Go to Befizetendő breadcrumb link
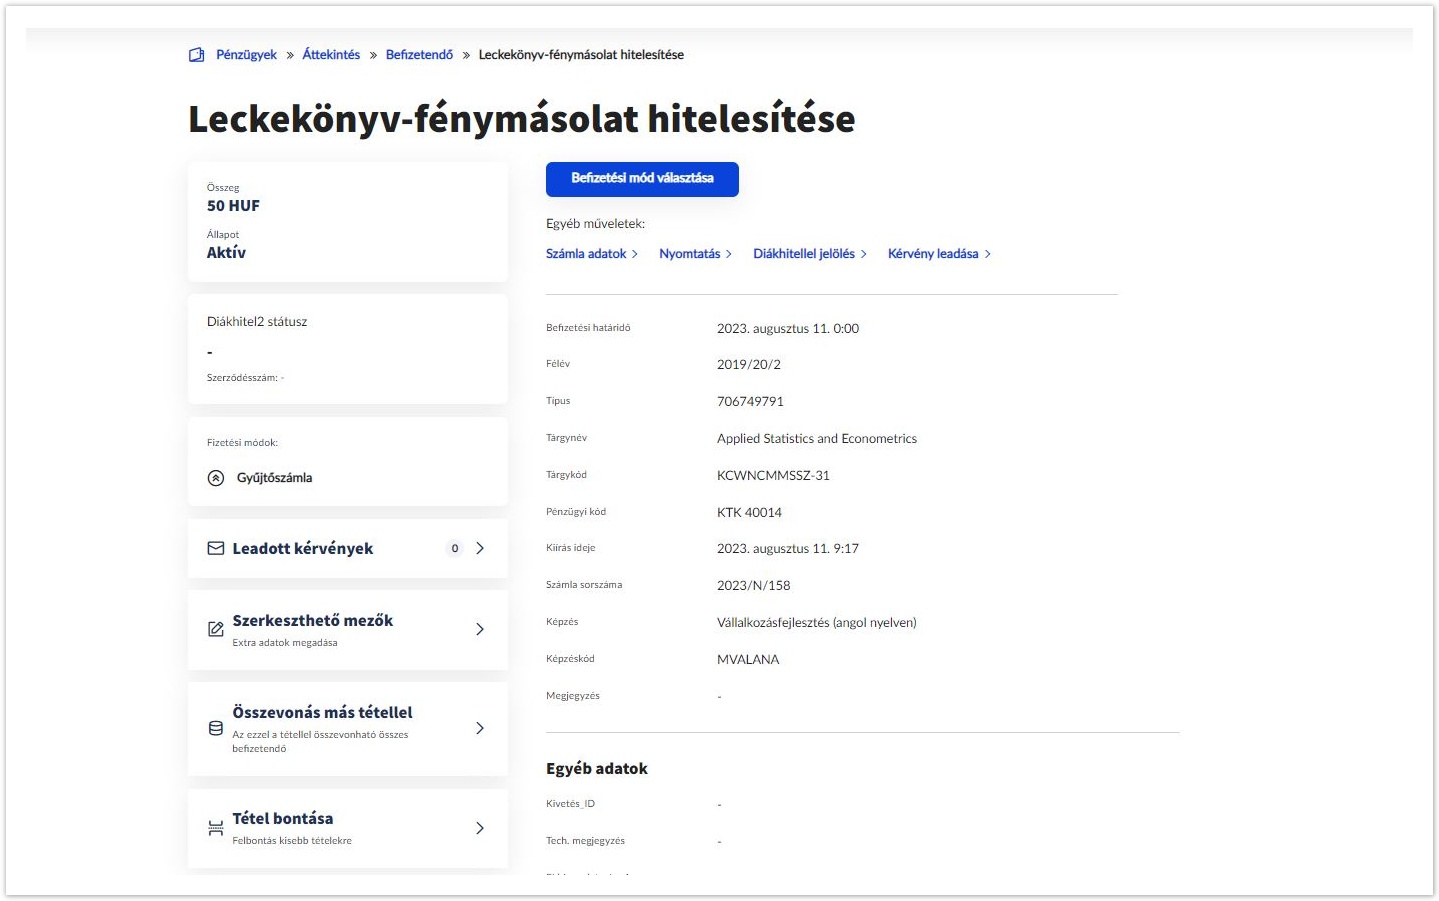The width and height of the screenshot is (1439, 901). (x=419, y=55)
